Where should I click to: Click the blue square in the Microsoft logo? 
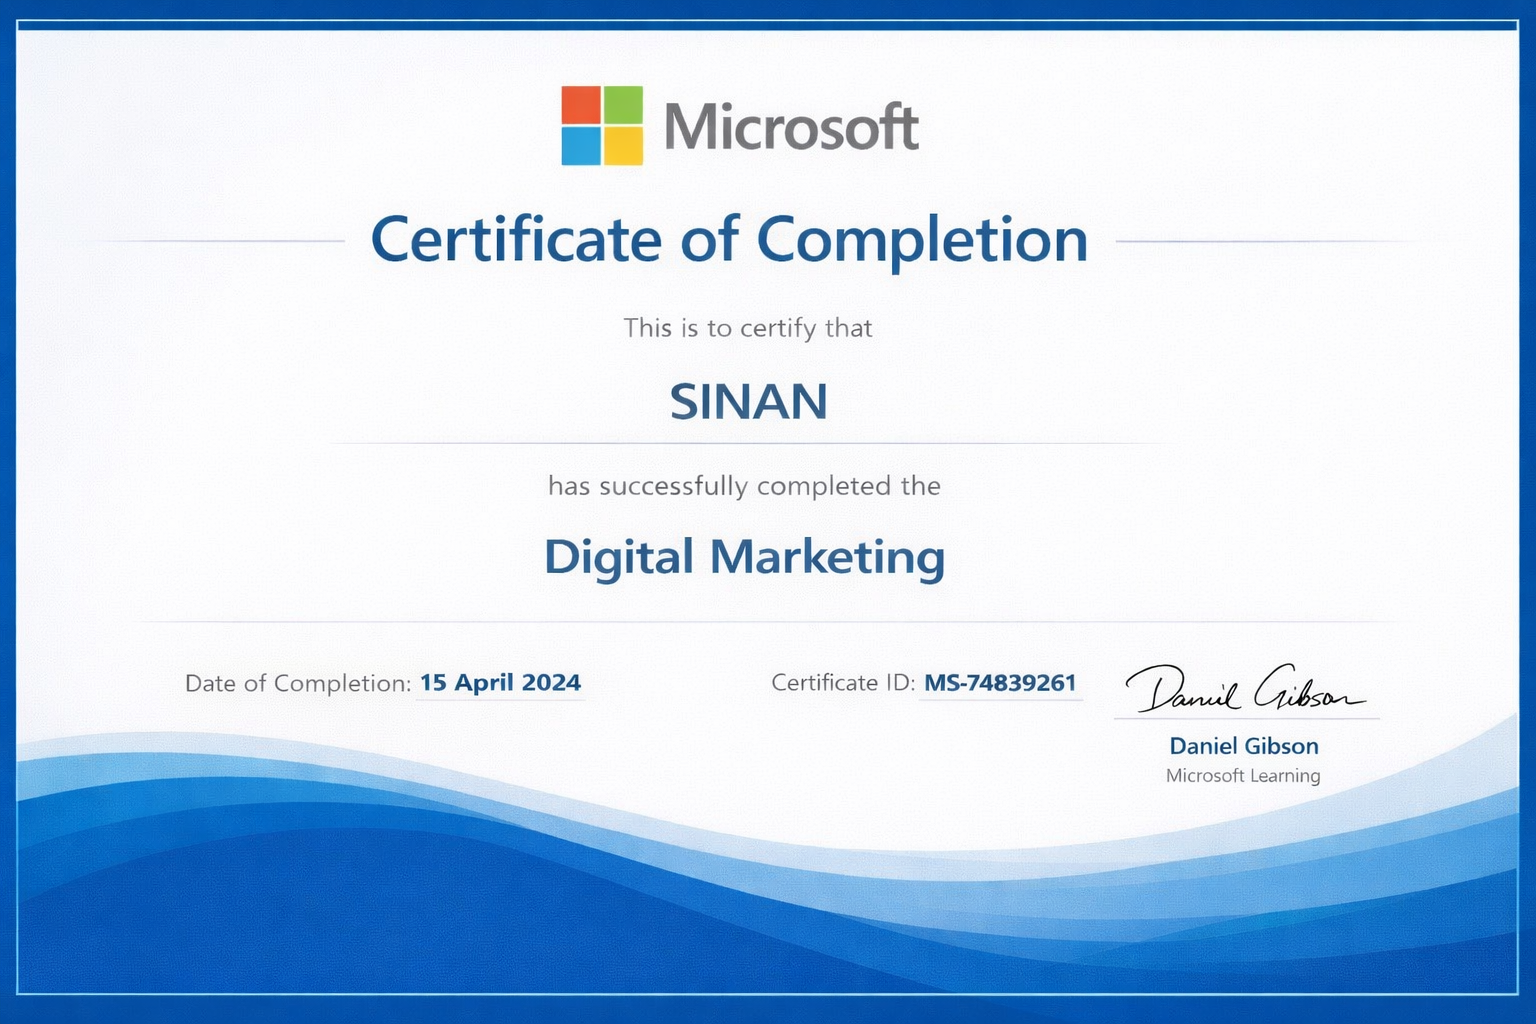click(x=581, y=146)
